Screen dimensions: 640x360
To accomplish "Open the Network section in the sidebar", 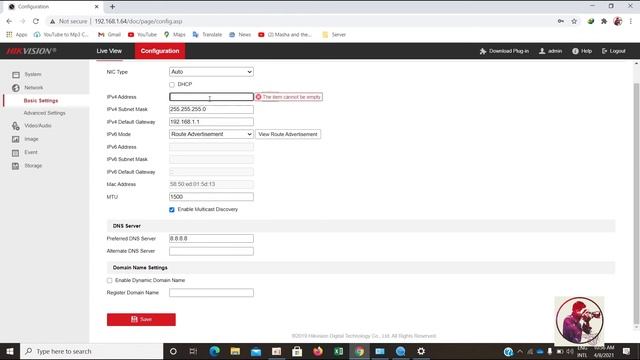I will (33, 87).
